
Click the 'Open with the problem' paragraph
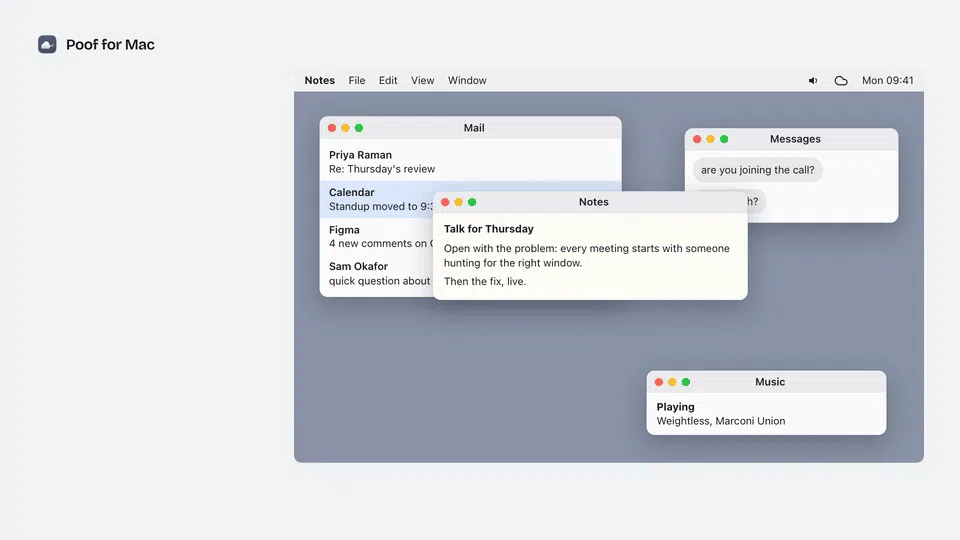pyautogui.click(x=587, y=256)
